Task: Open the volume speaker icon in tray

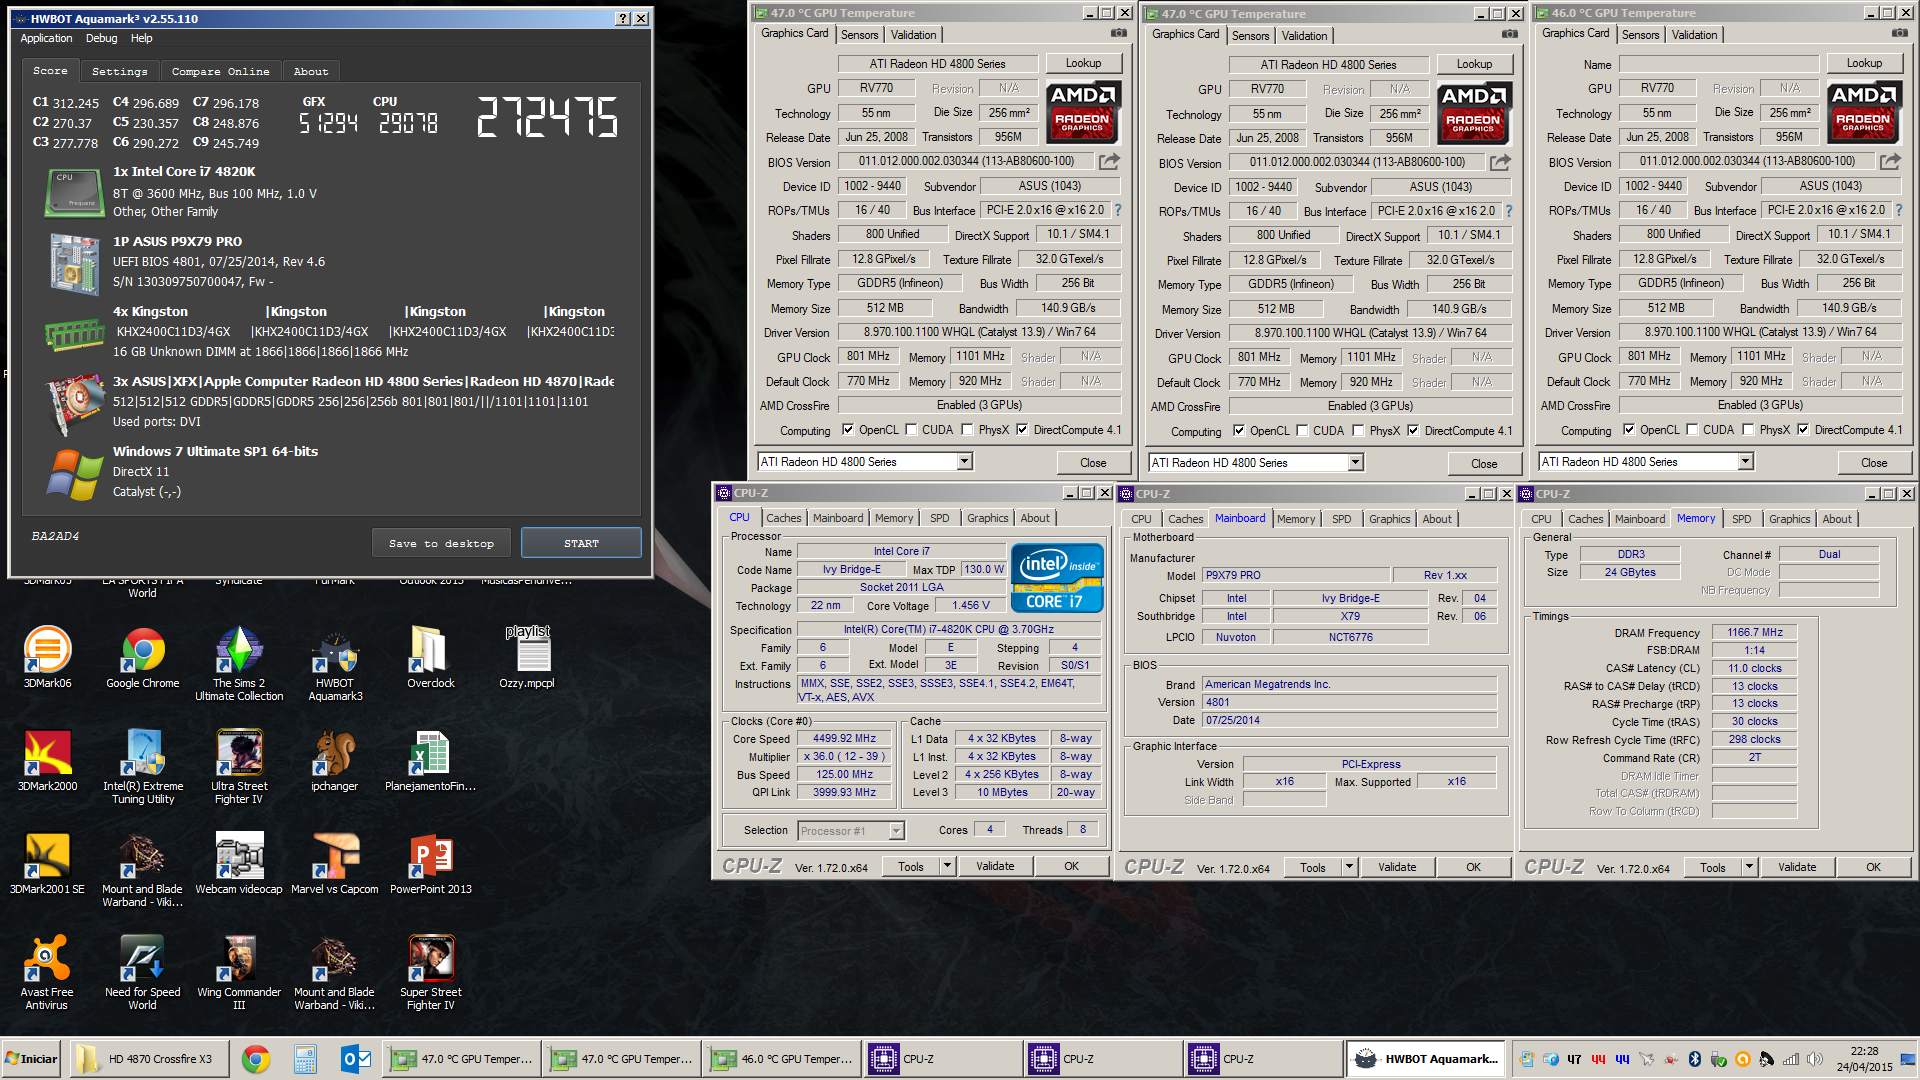Action: [x=1815, y=1059]
